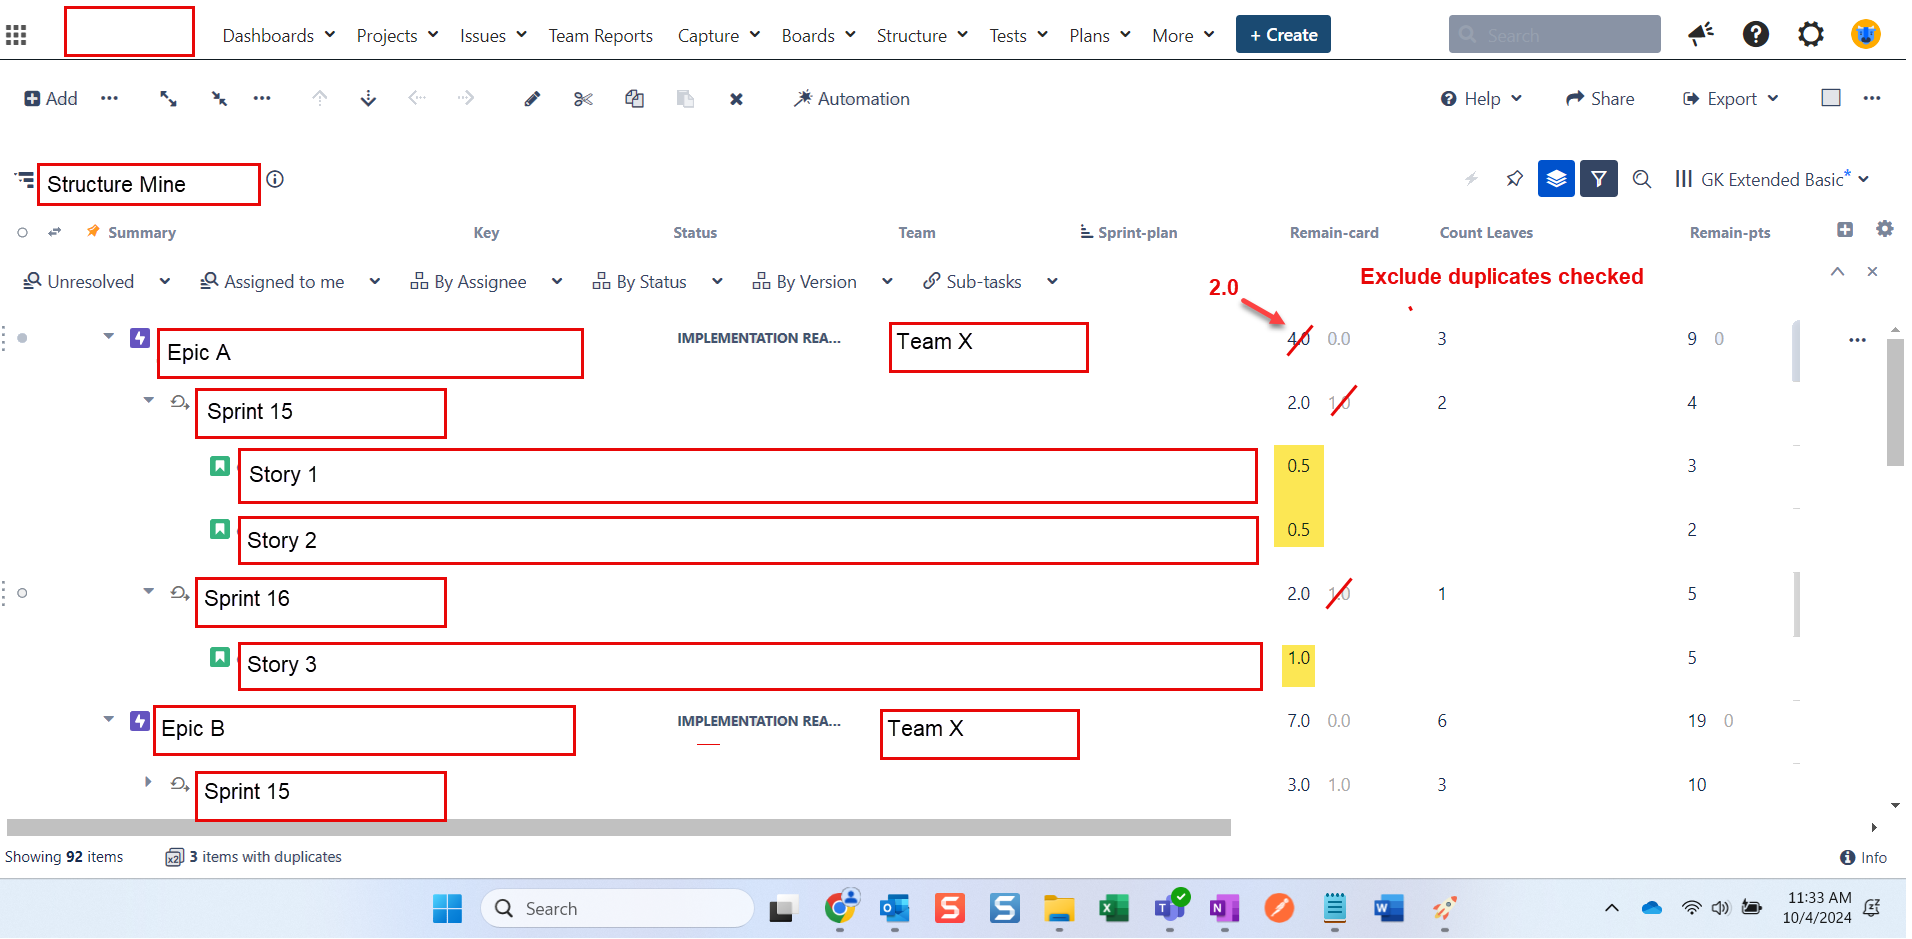
Task: Open the app switcher grid icon
Action: [16, 35]
